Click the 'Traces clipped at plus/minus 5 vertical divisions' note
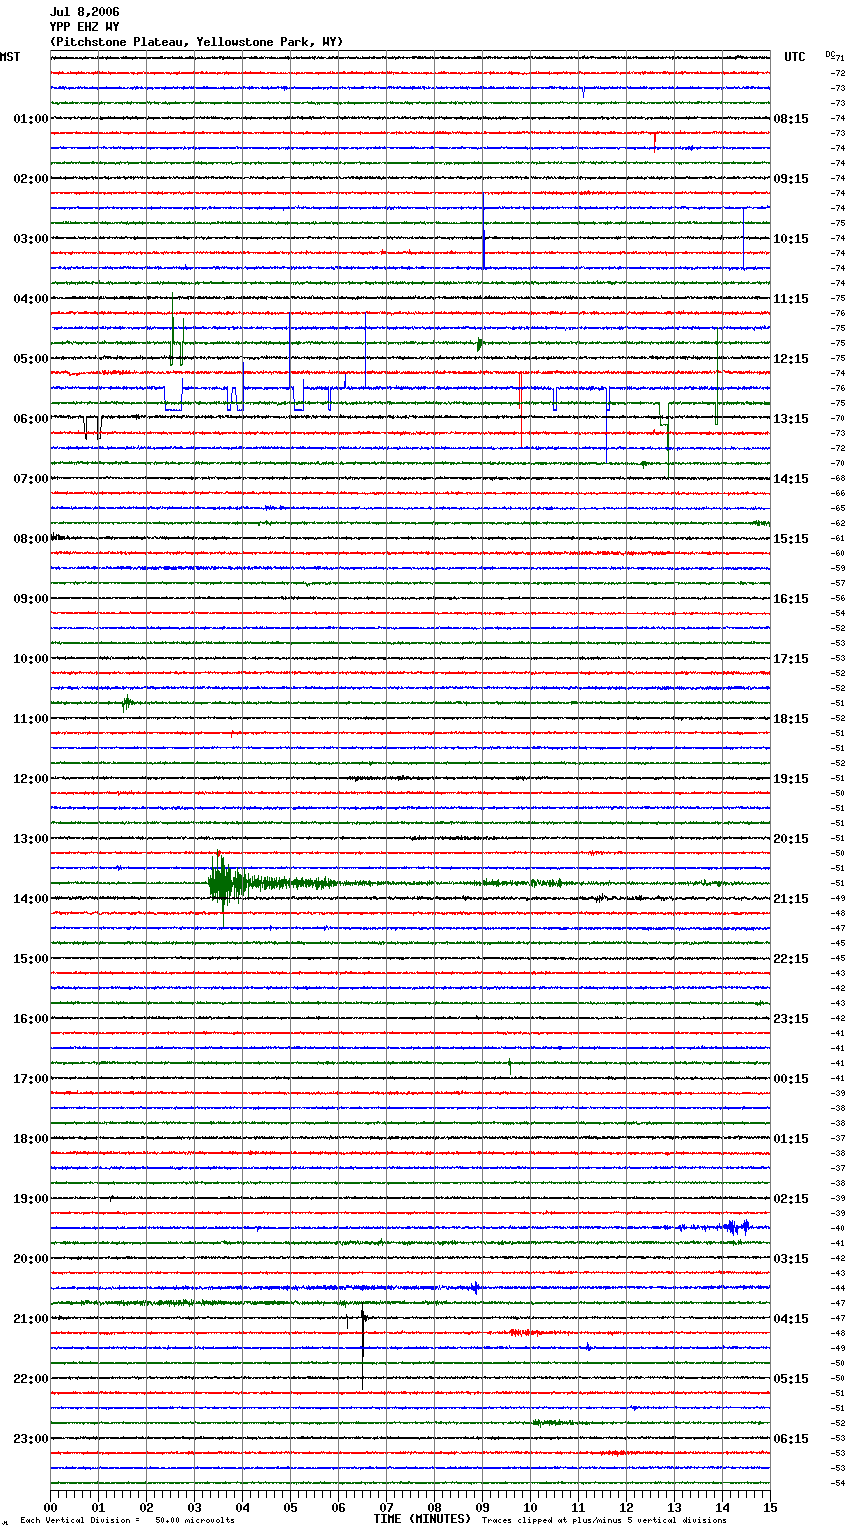The image size is (850, 1534). tap(604, 1521)
